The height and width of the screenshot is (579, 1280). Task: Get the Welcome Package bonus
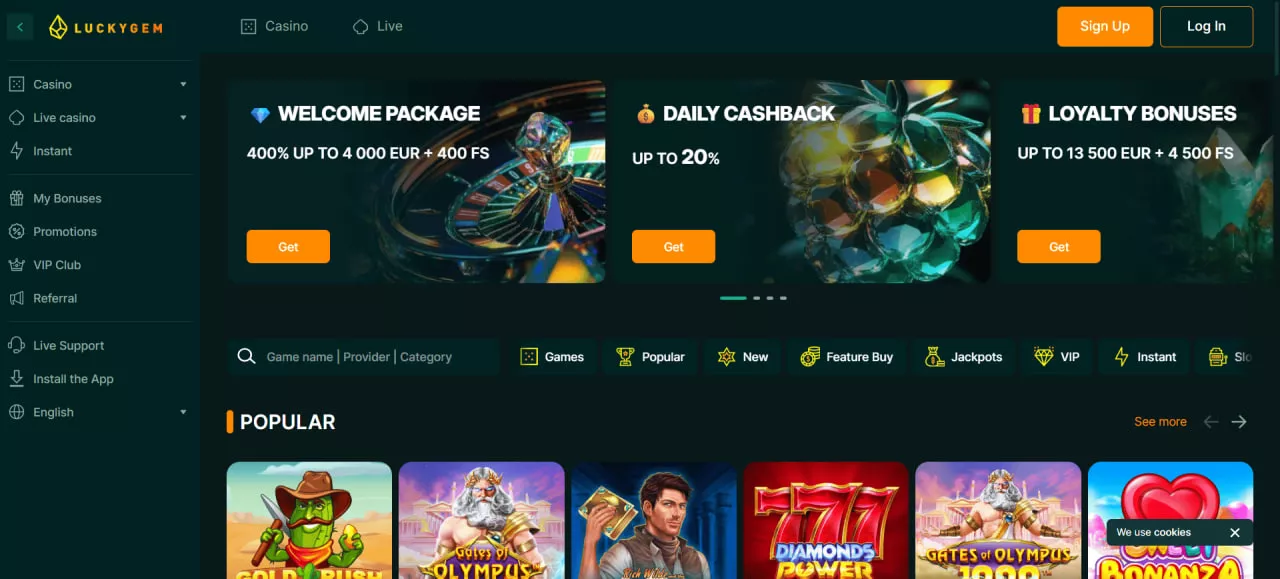tap(288, 247)
